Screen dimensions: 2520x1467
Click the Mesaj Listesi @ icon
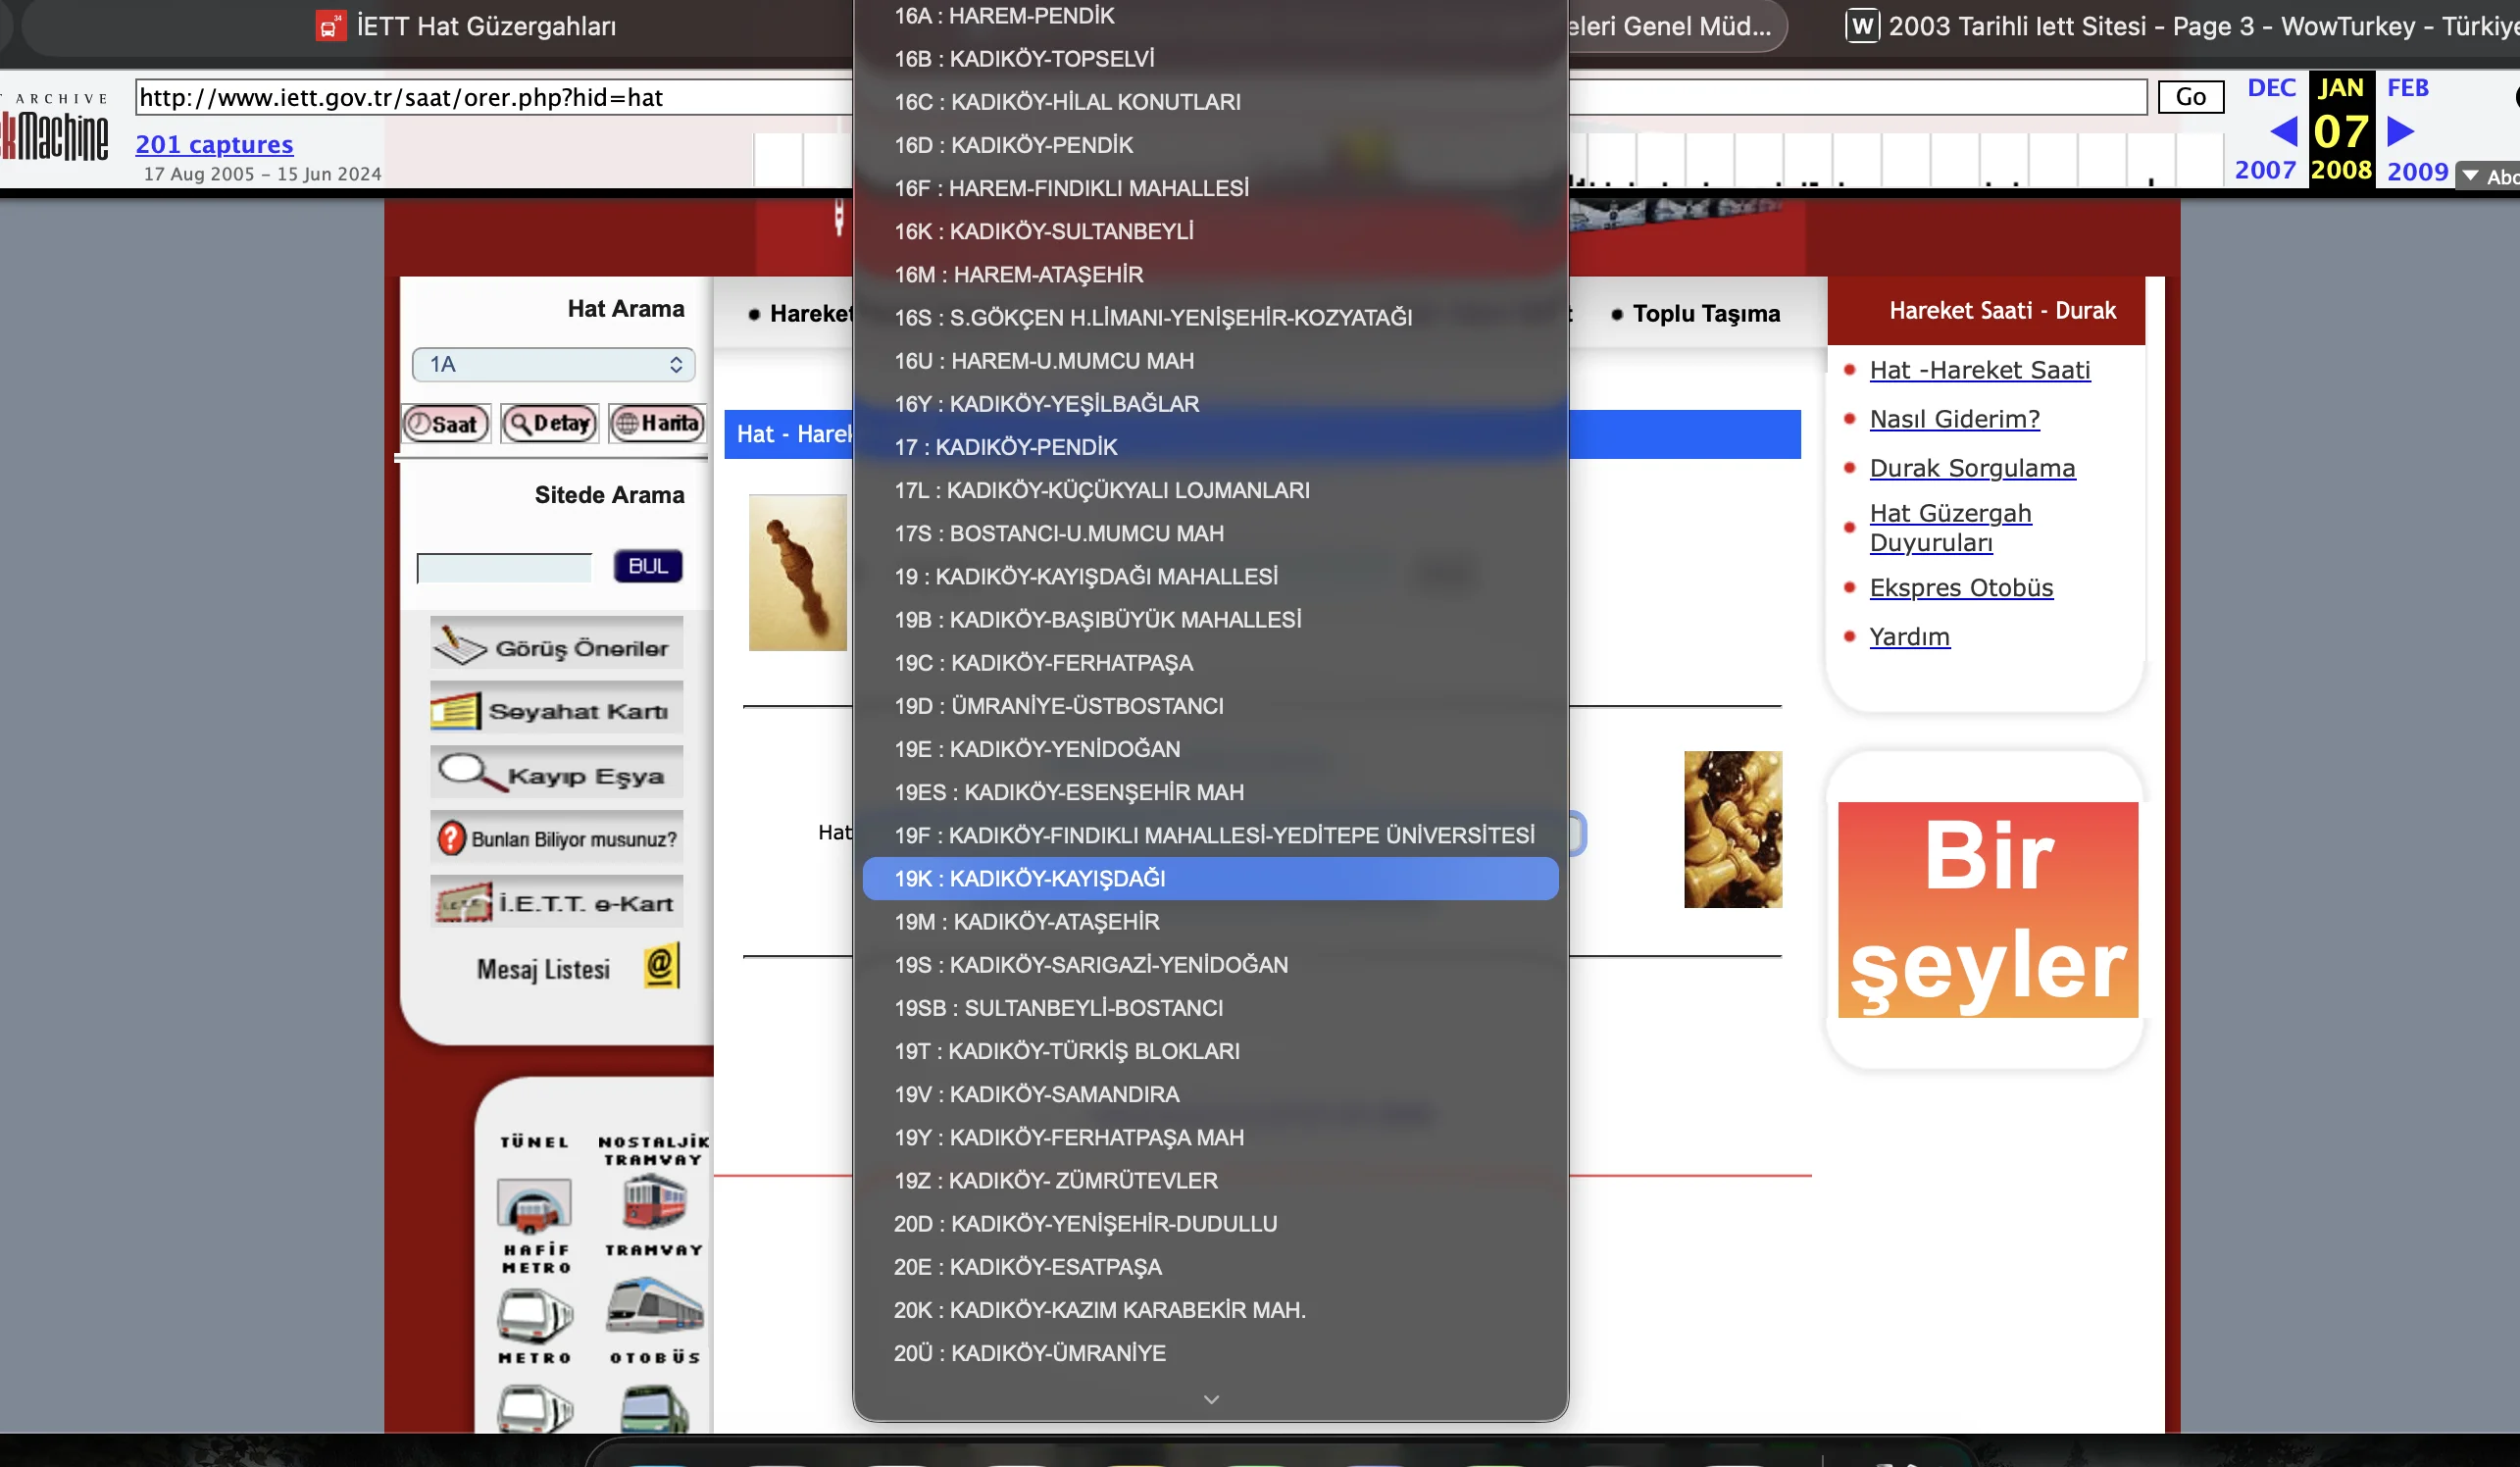pos(661,966)
